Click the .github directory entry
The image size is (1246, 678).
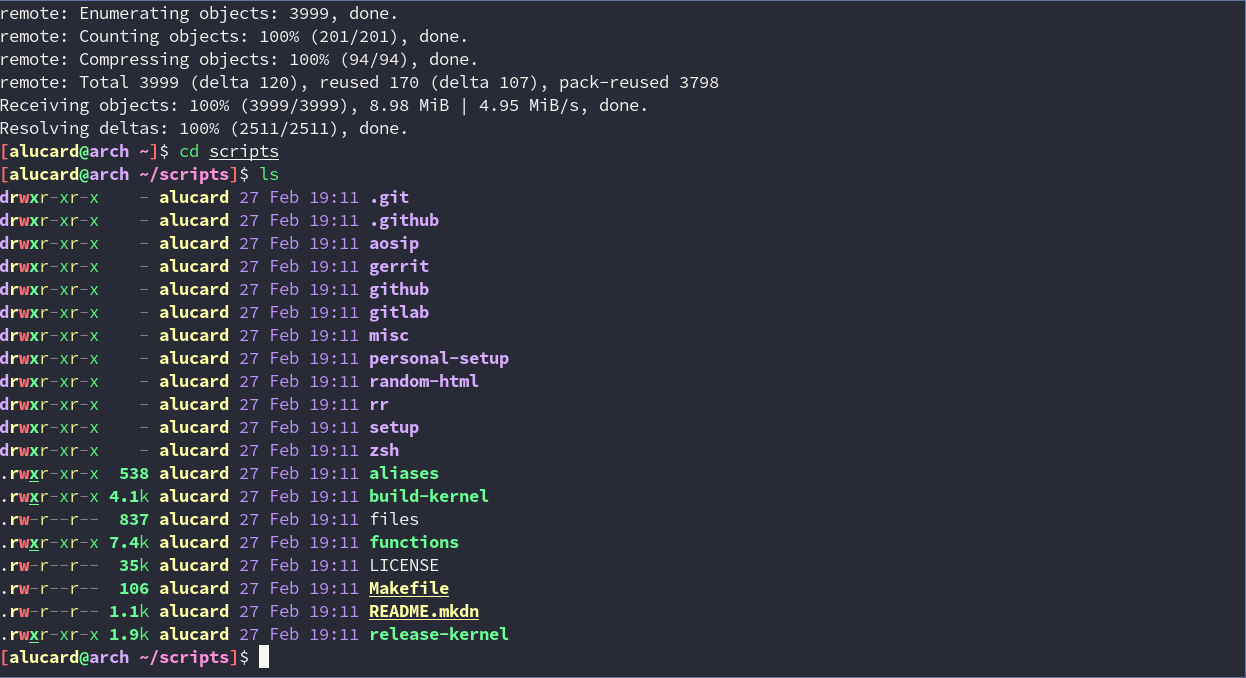click(404, 221)
